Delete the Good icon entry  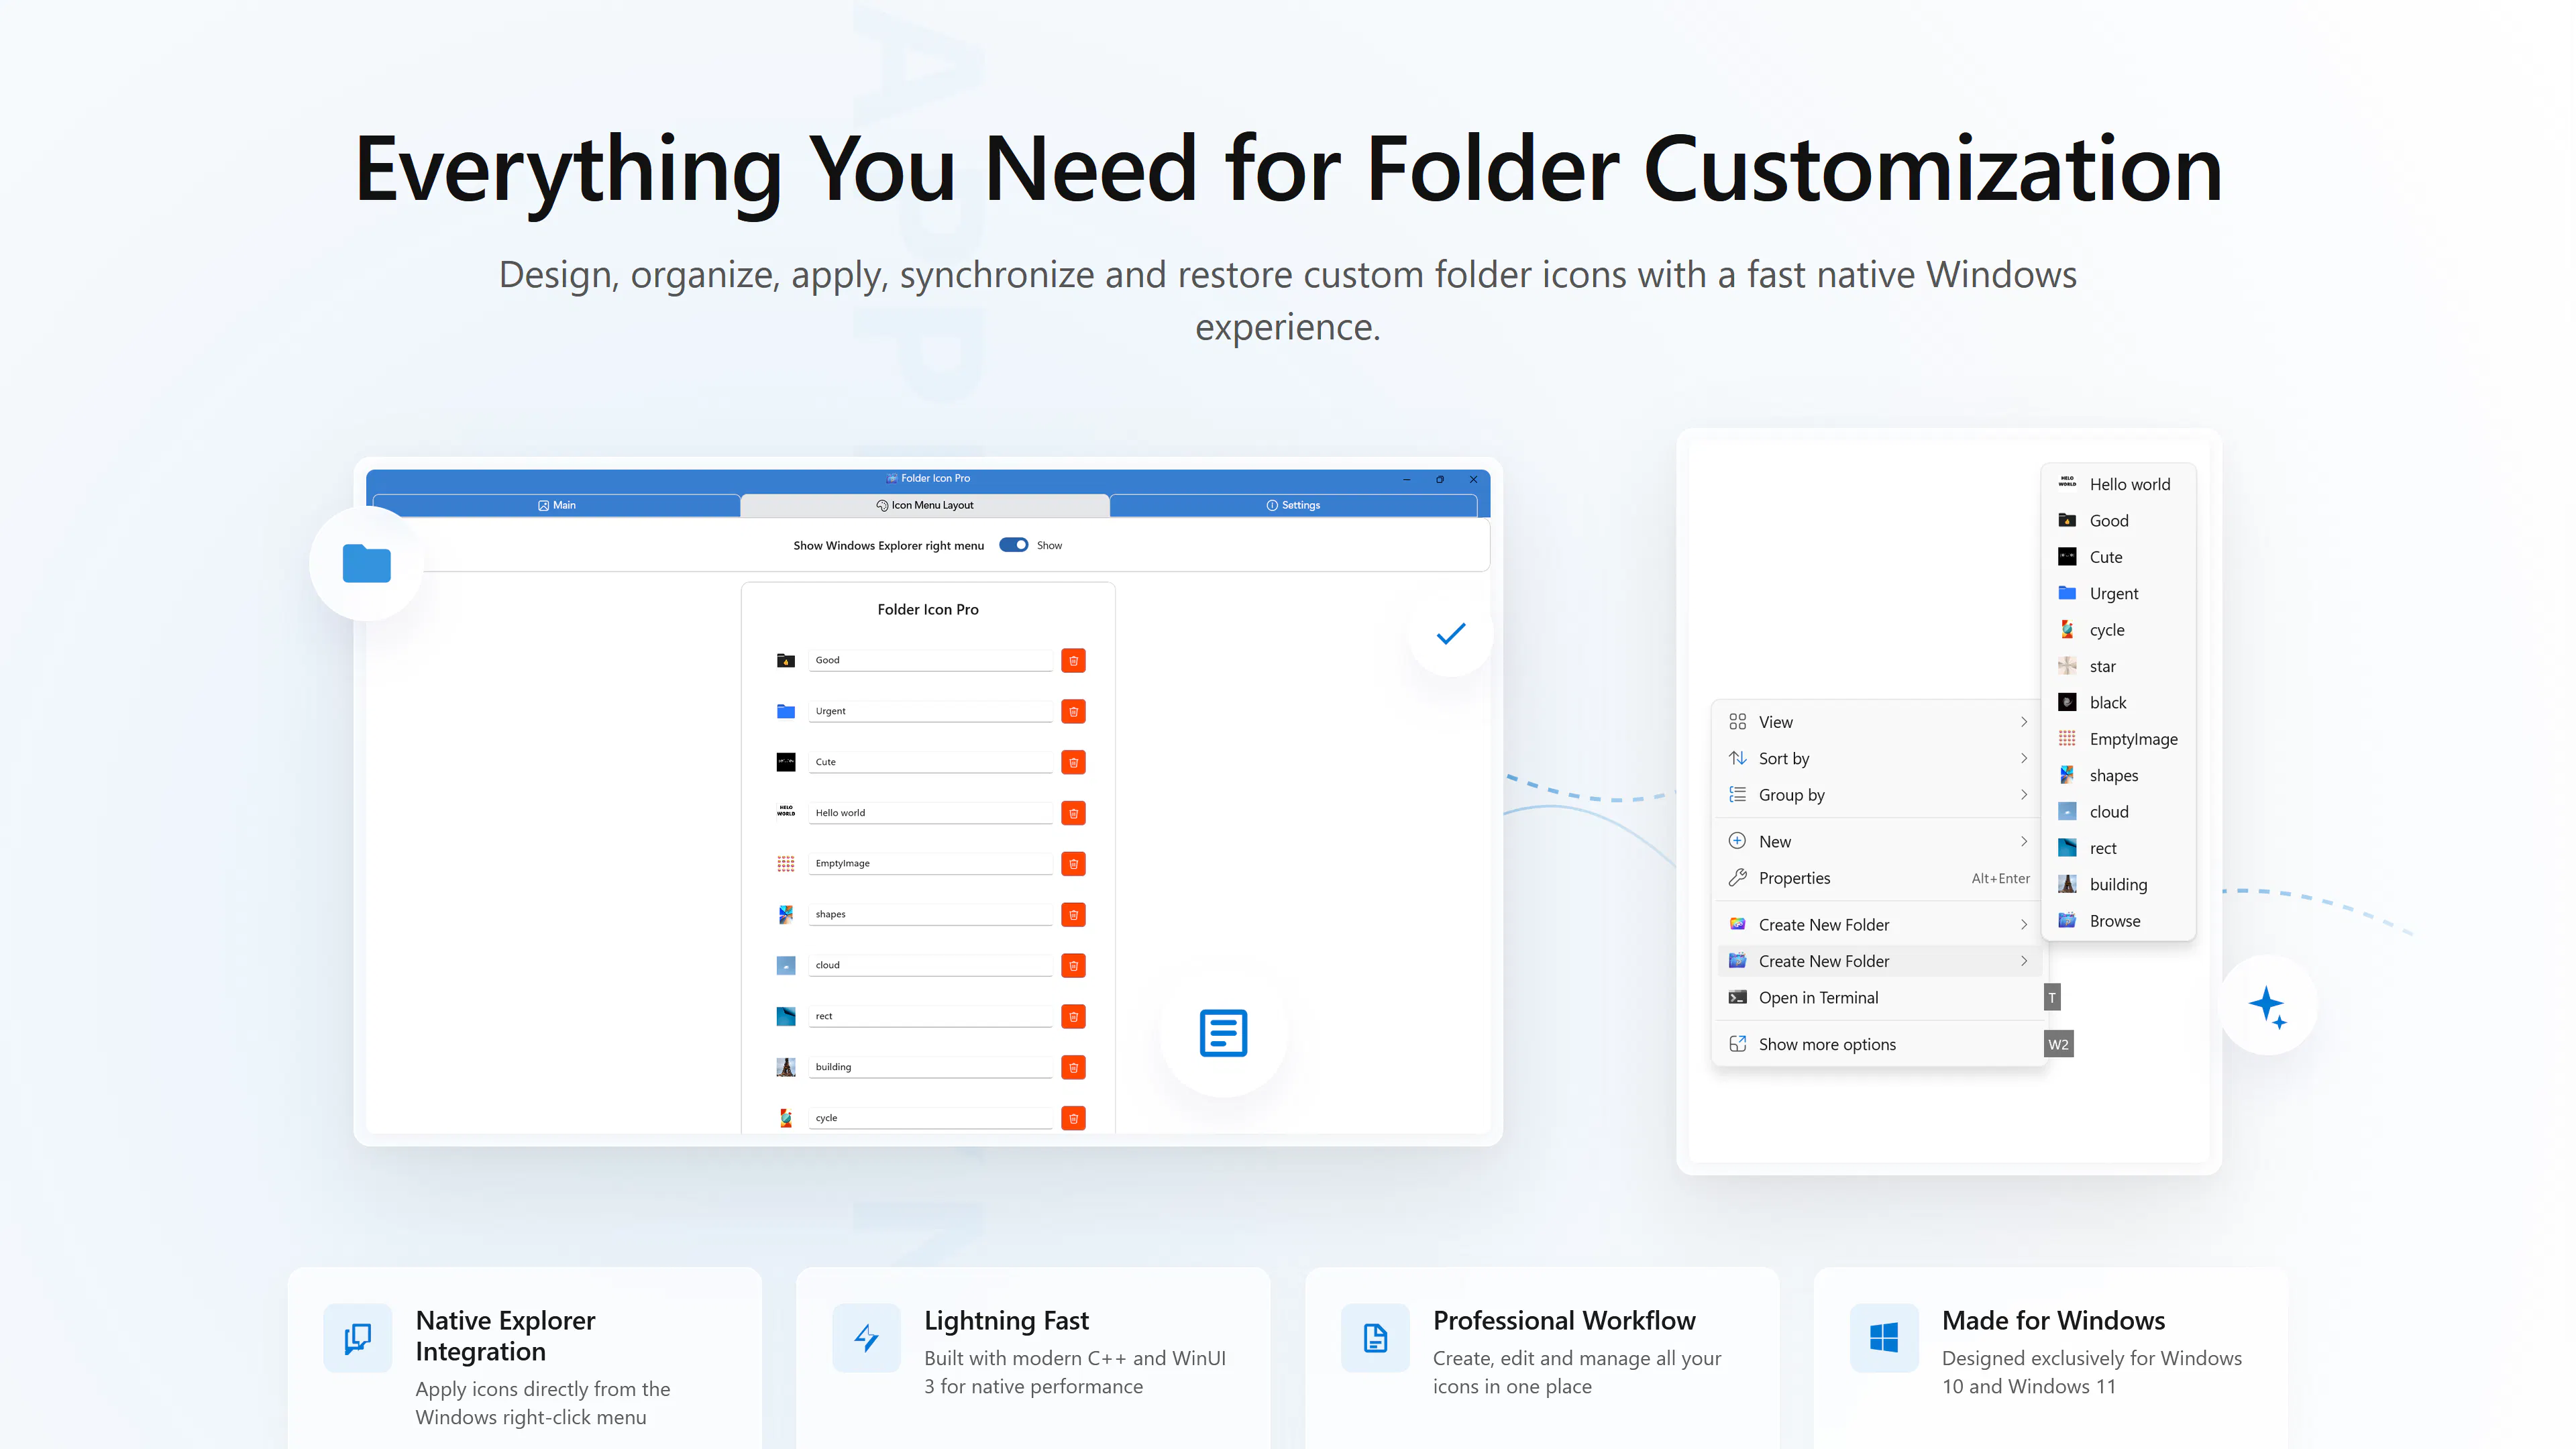1073,660
